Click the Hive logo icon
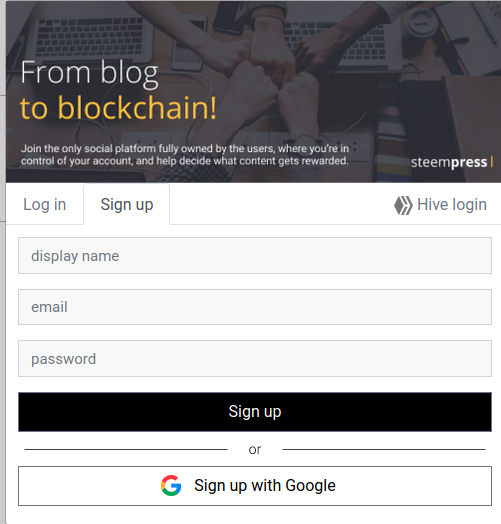This screenshot has width=501, height=524. pyautogui.click(x=403, y=205)
